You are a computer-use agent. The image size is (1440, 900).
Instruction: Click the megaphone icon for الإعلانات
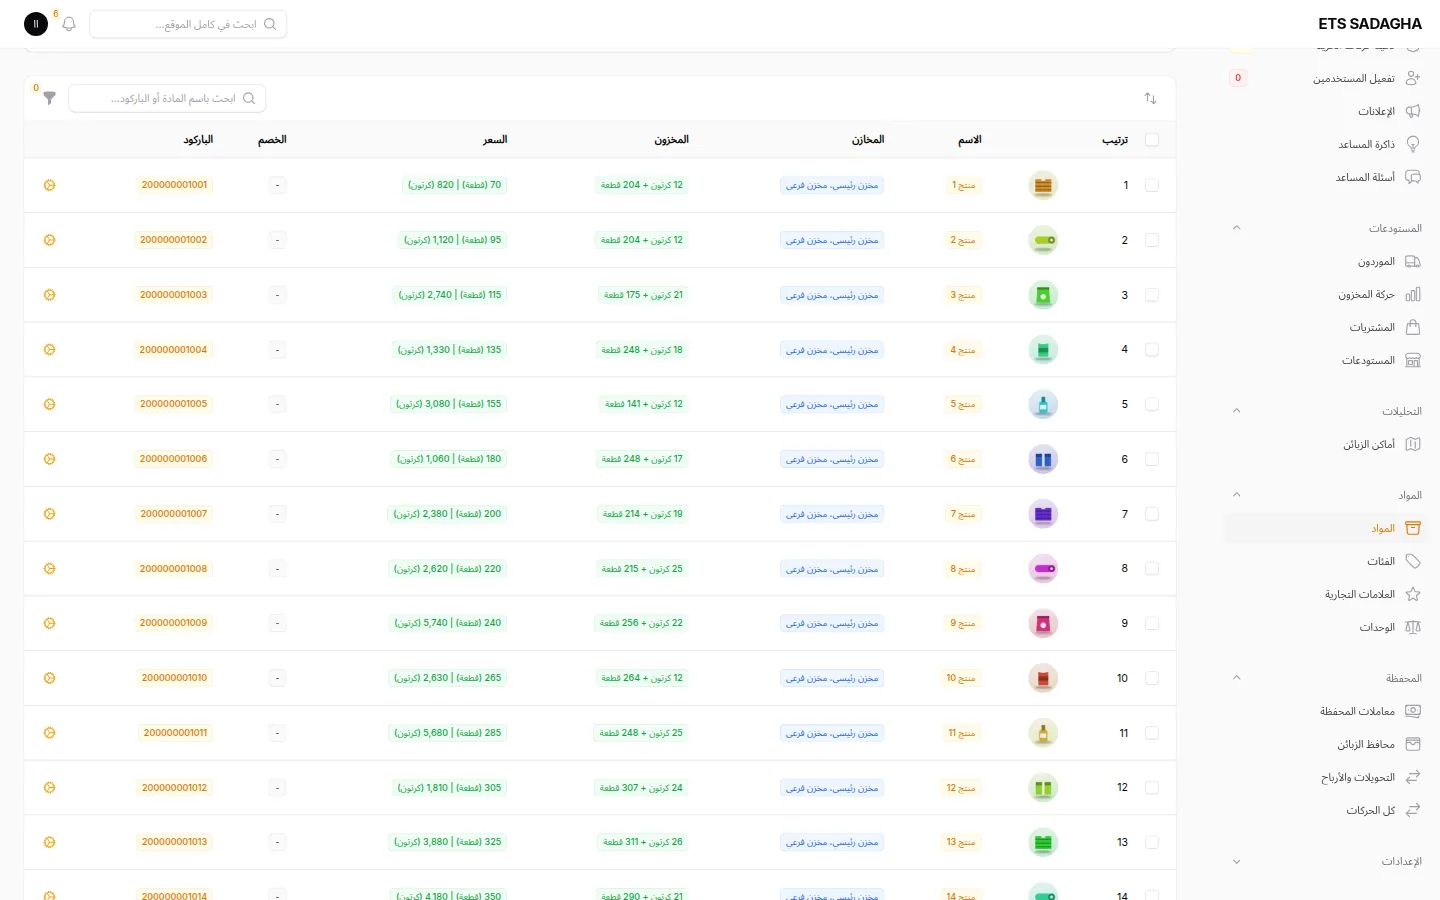click(x=1413, y=111)
